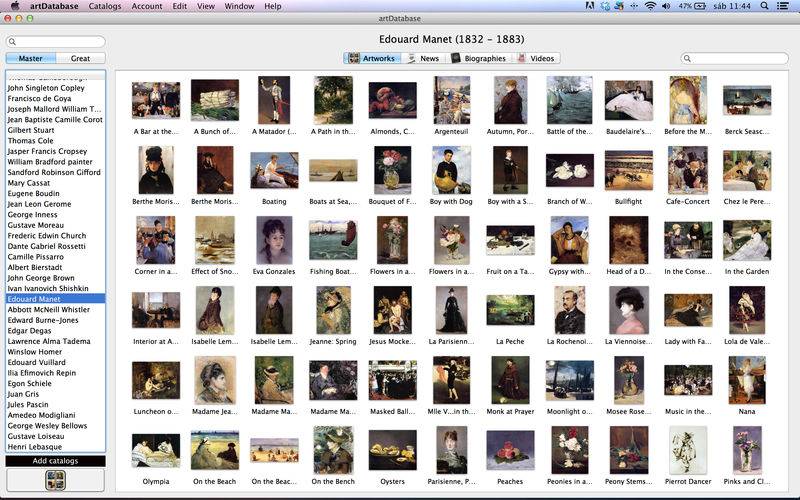Select Egon Schiele in artist list
Screen dimensions: 800x500
tap(55, 383)
